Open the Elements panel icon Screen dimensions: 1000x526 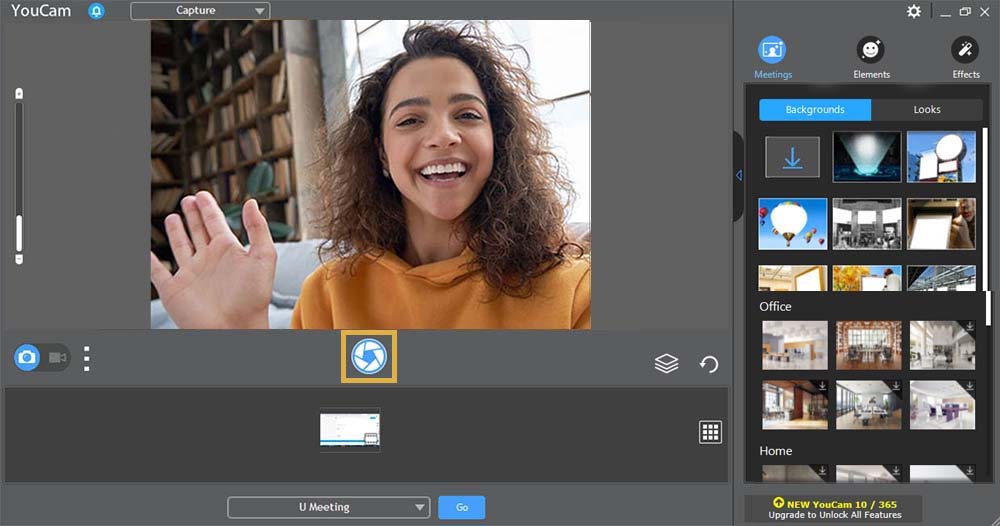click(870, 50)
